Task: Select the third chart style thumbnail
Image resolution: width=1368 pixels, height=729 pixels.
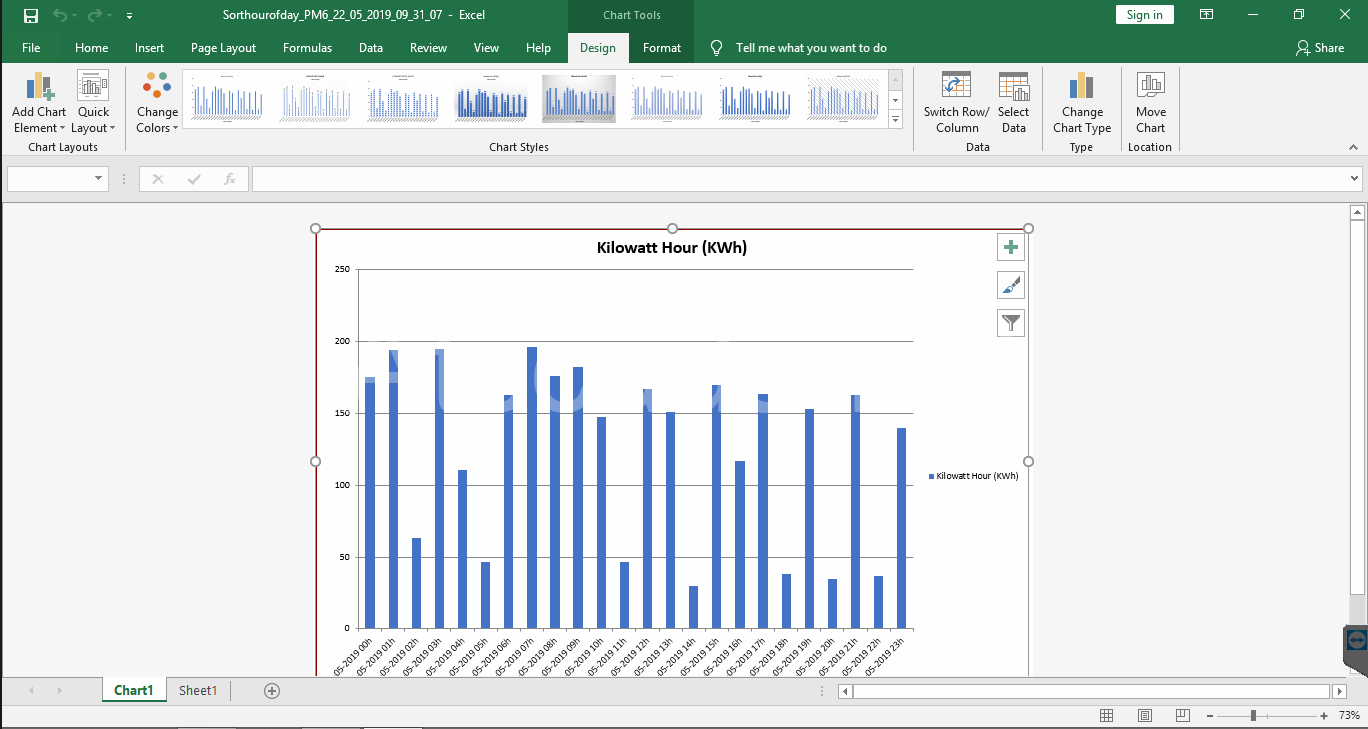Action: 403,98
